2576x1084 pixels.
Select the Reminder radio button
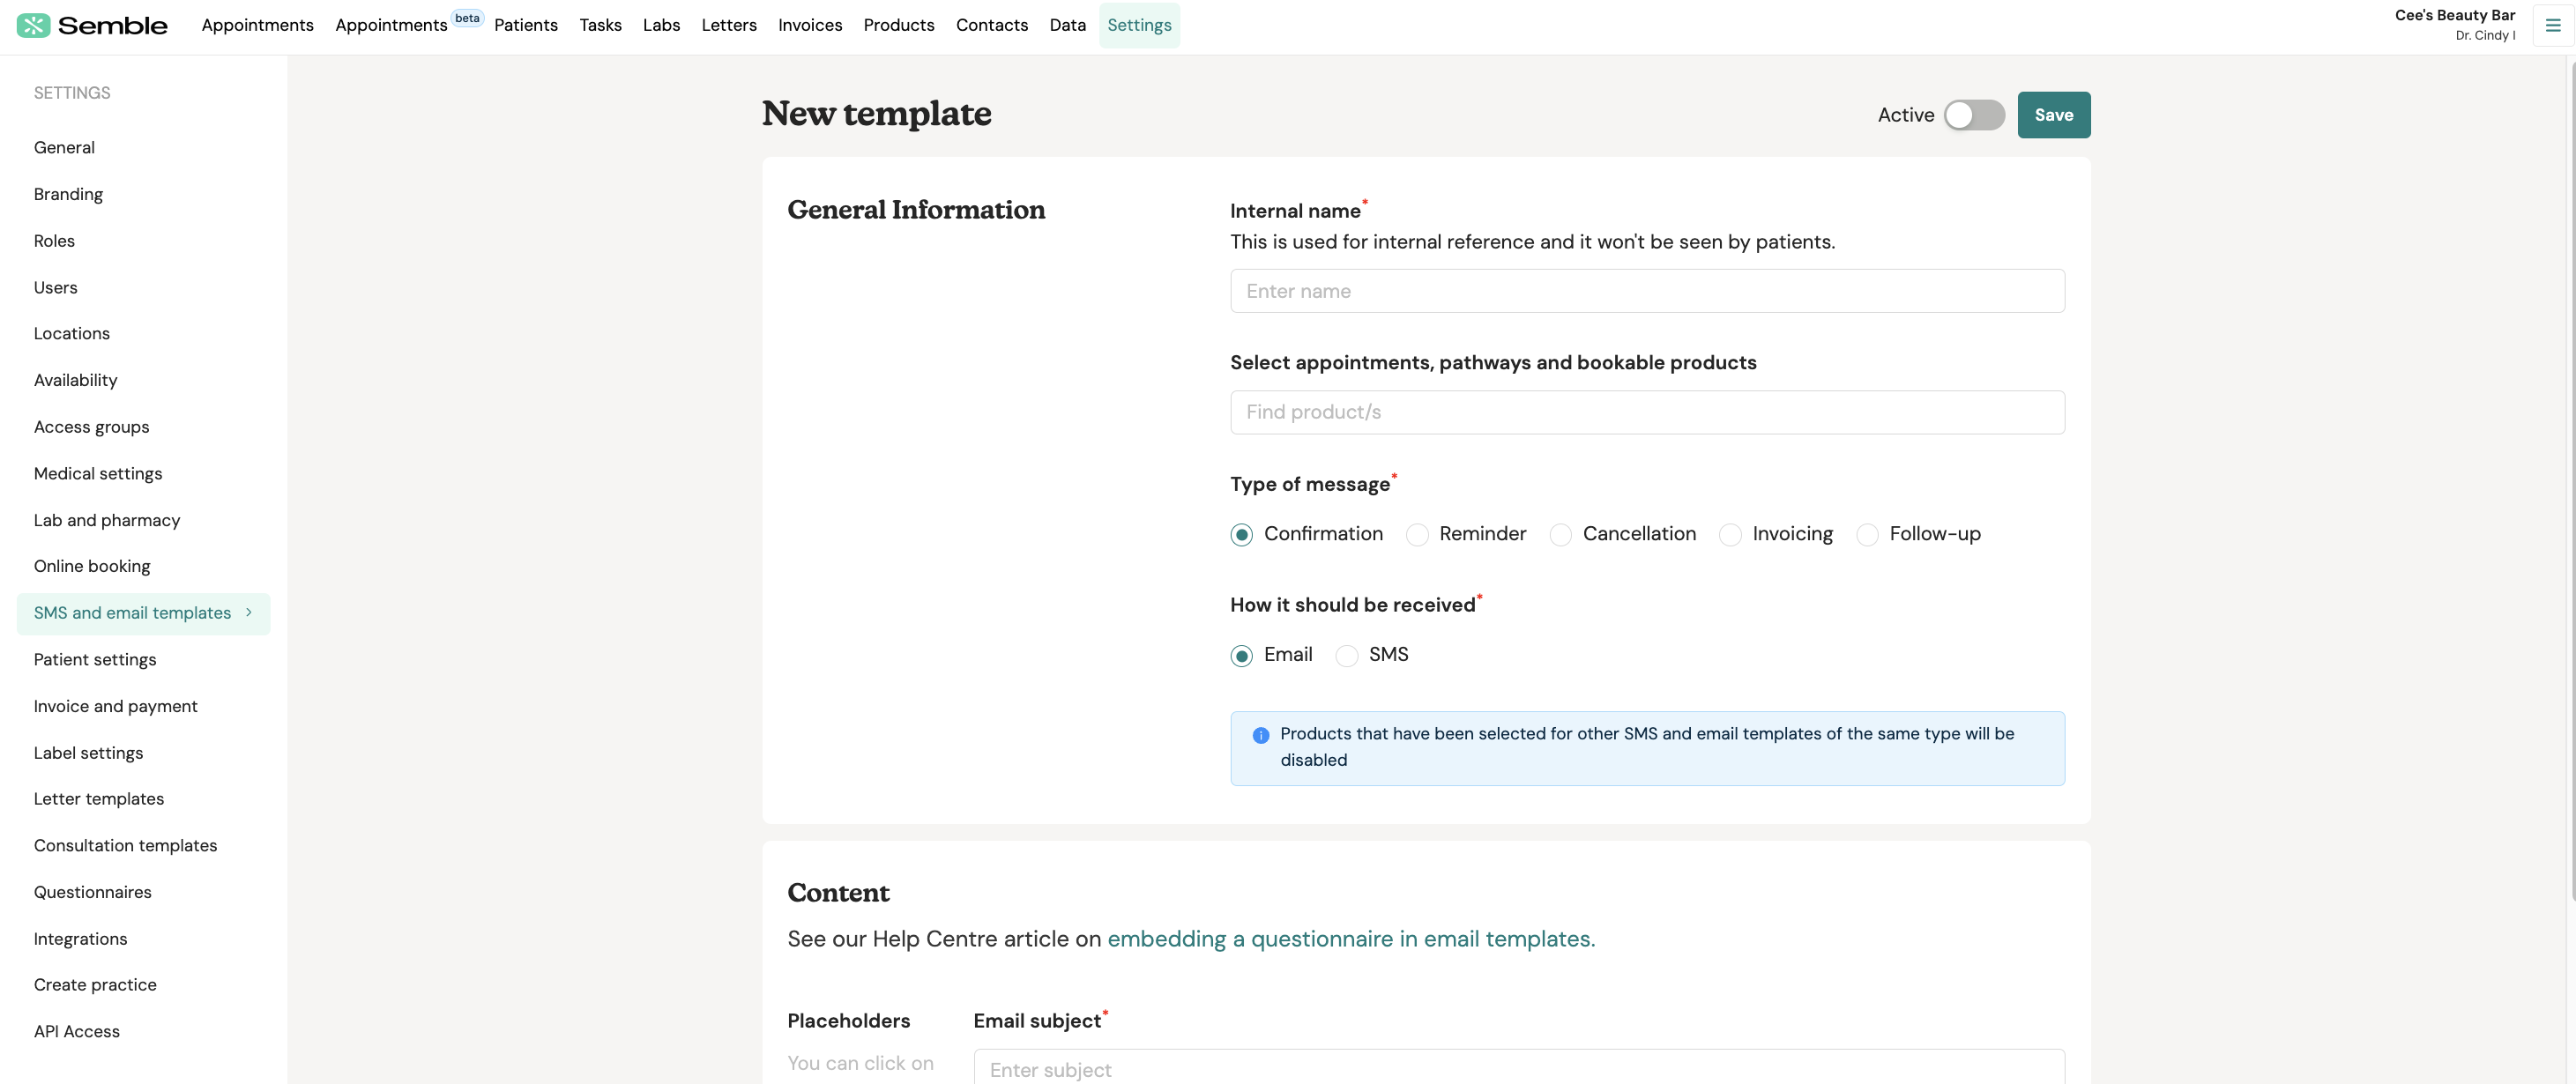tap(1416, 535)
